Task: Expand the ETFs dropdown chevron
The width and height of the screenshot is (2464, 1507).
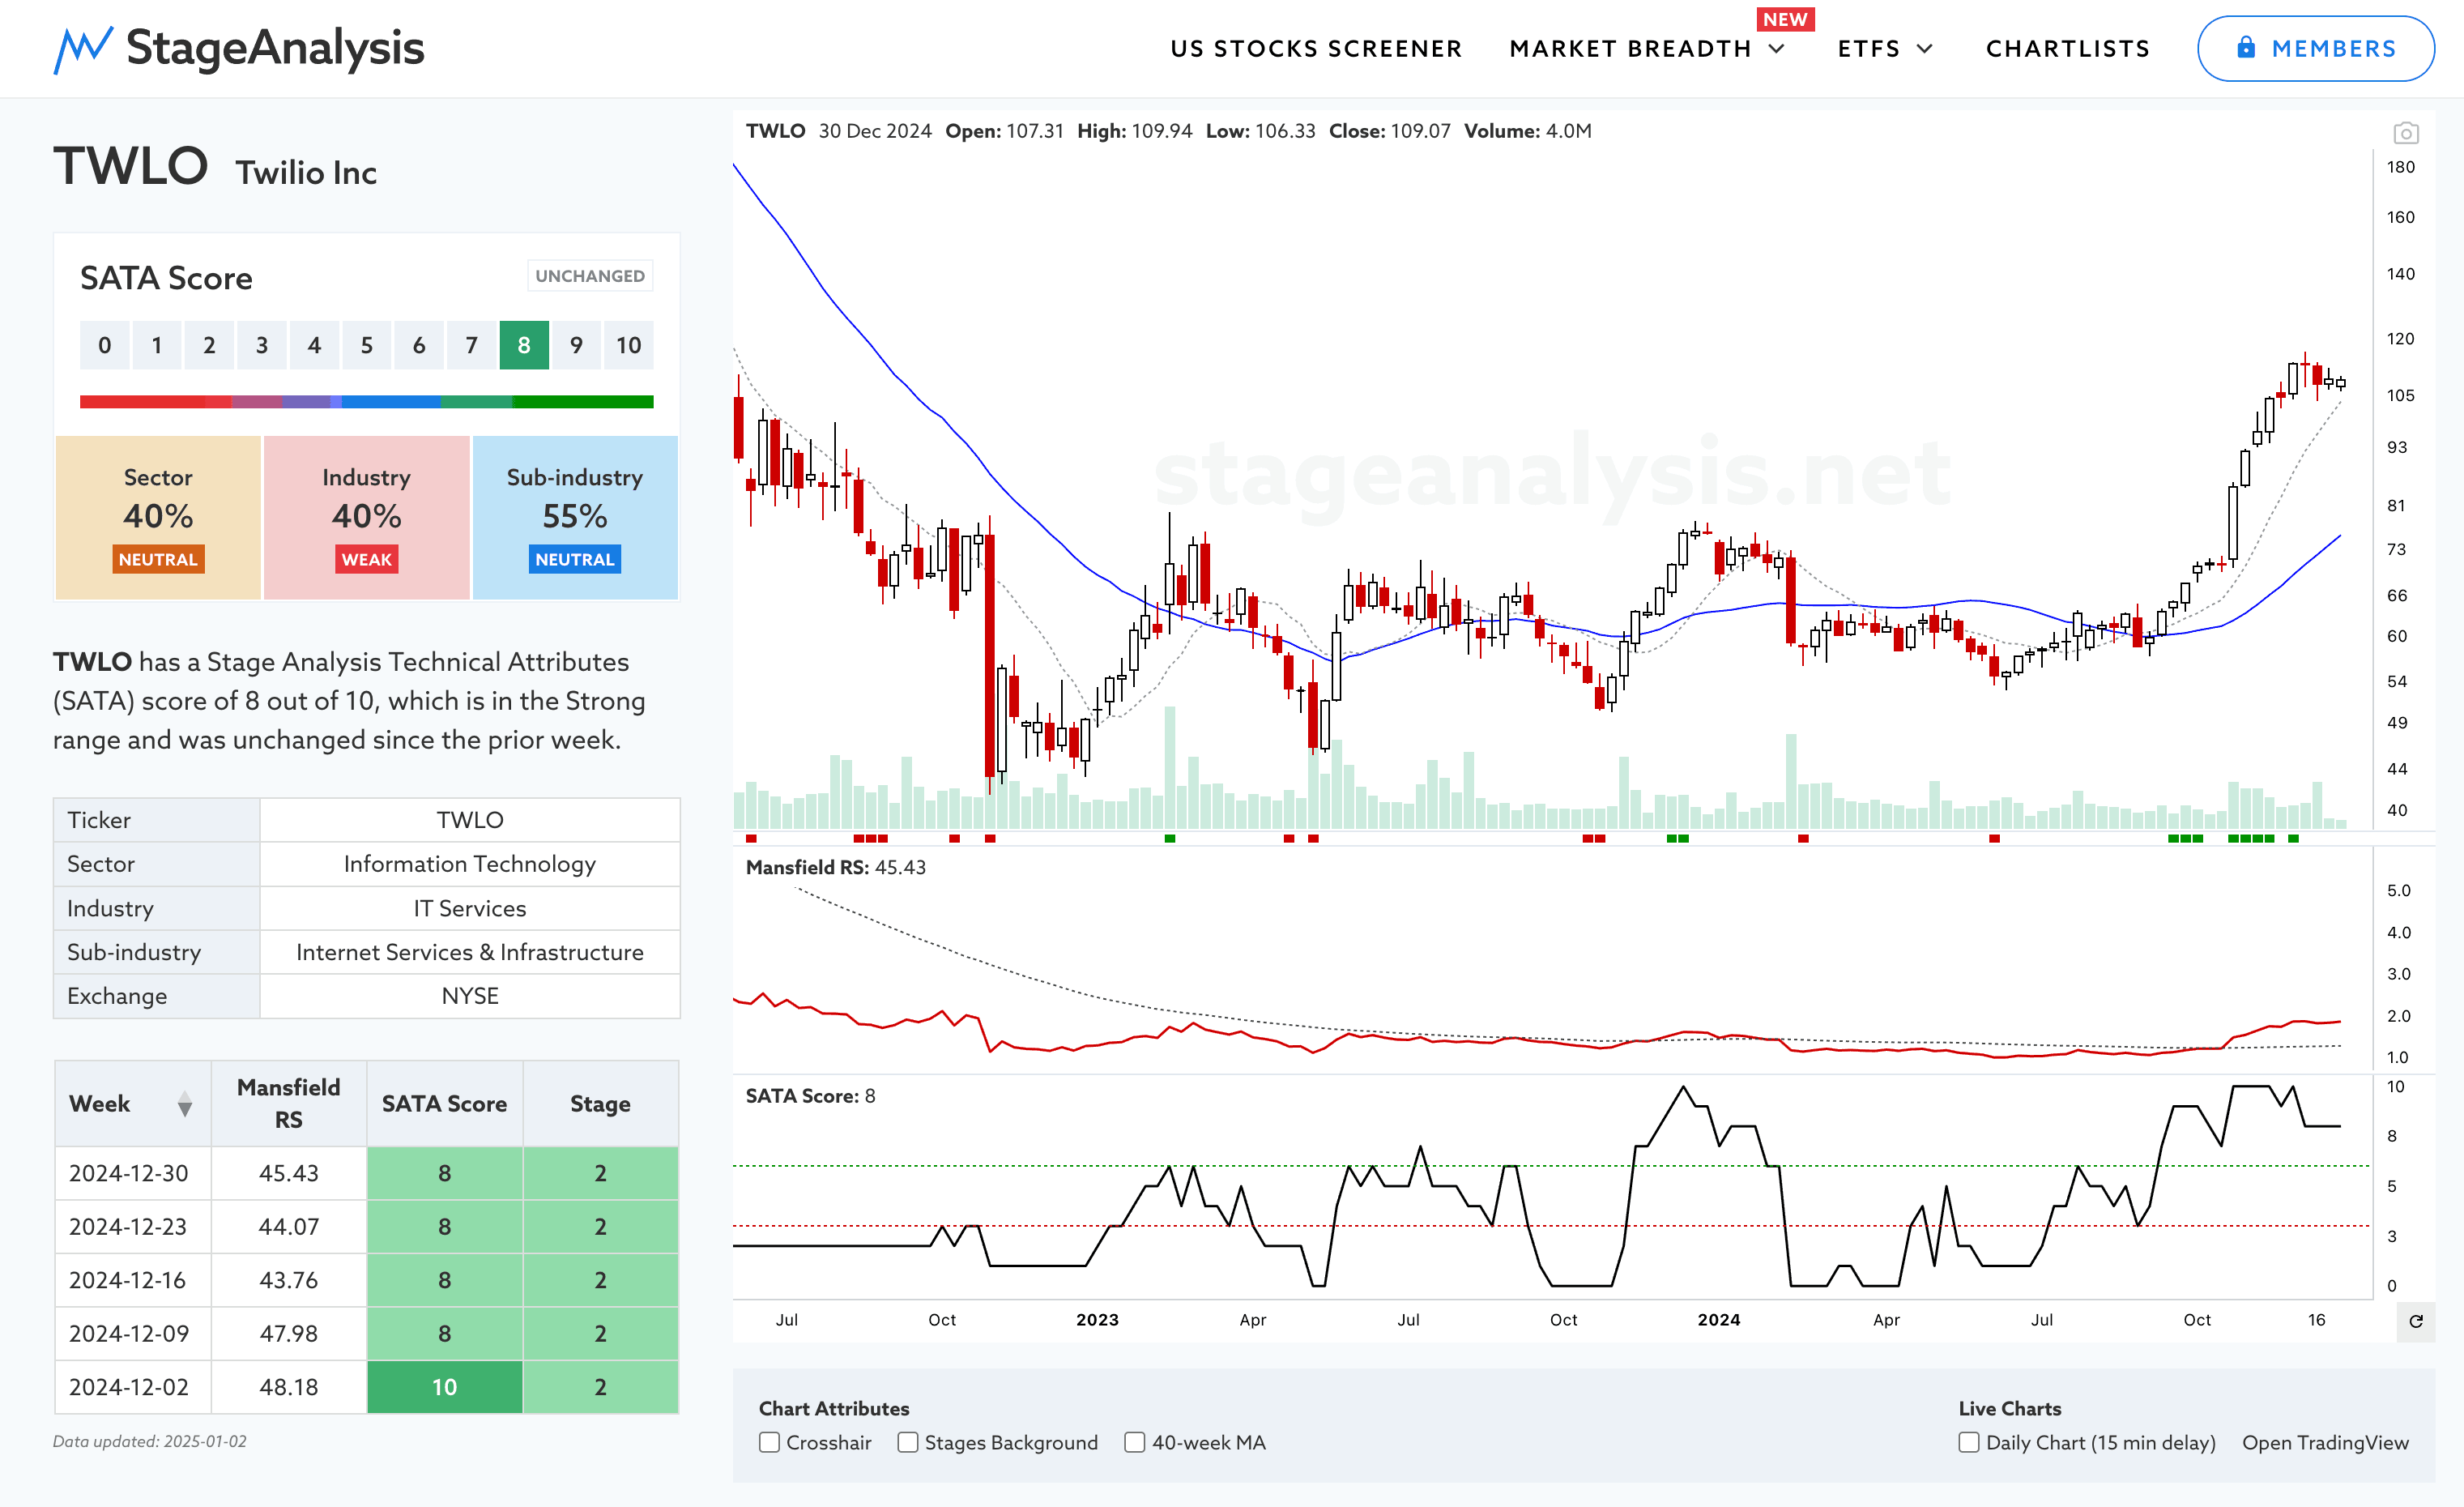Action: pyautogui.click(x=1925, y=49)
